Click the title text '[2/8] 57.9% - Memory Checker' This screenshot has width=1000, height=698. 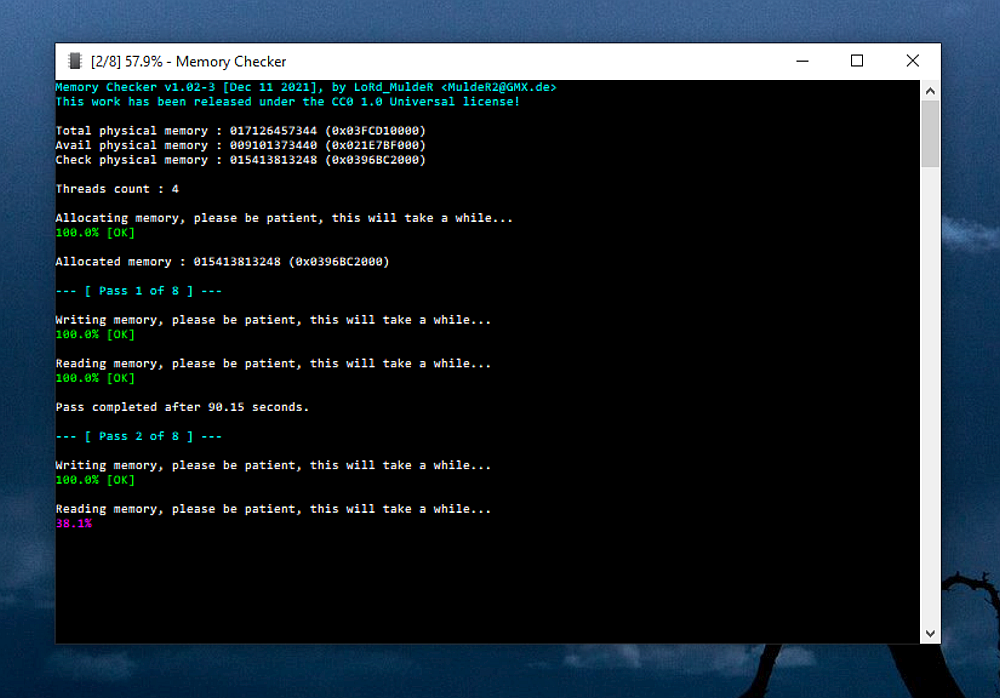pos(188,62)
